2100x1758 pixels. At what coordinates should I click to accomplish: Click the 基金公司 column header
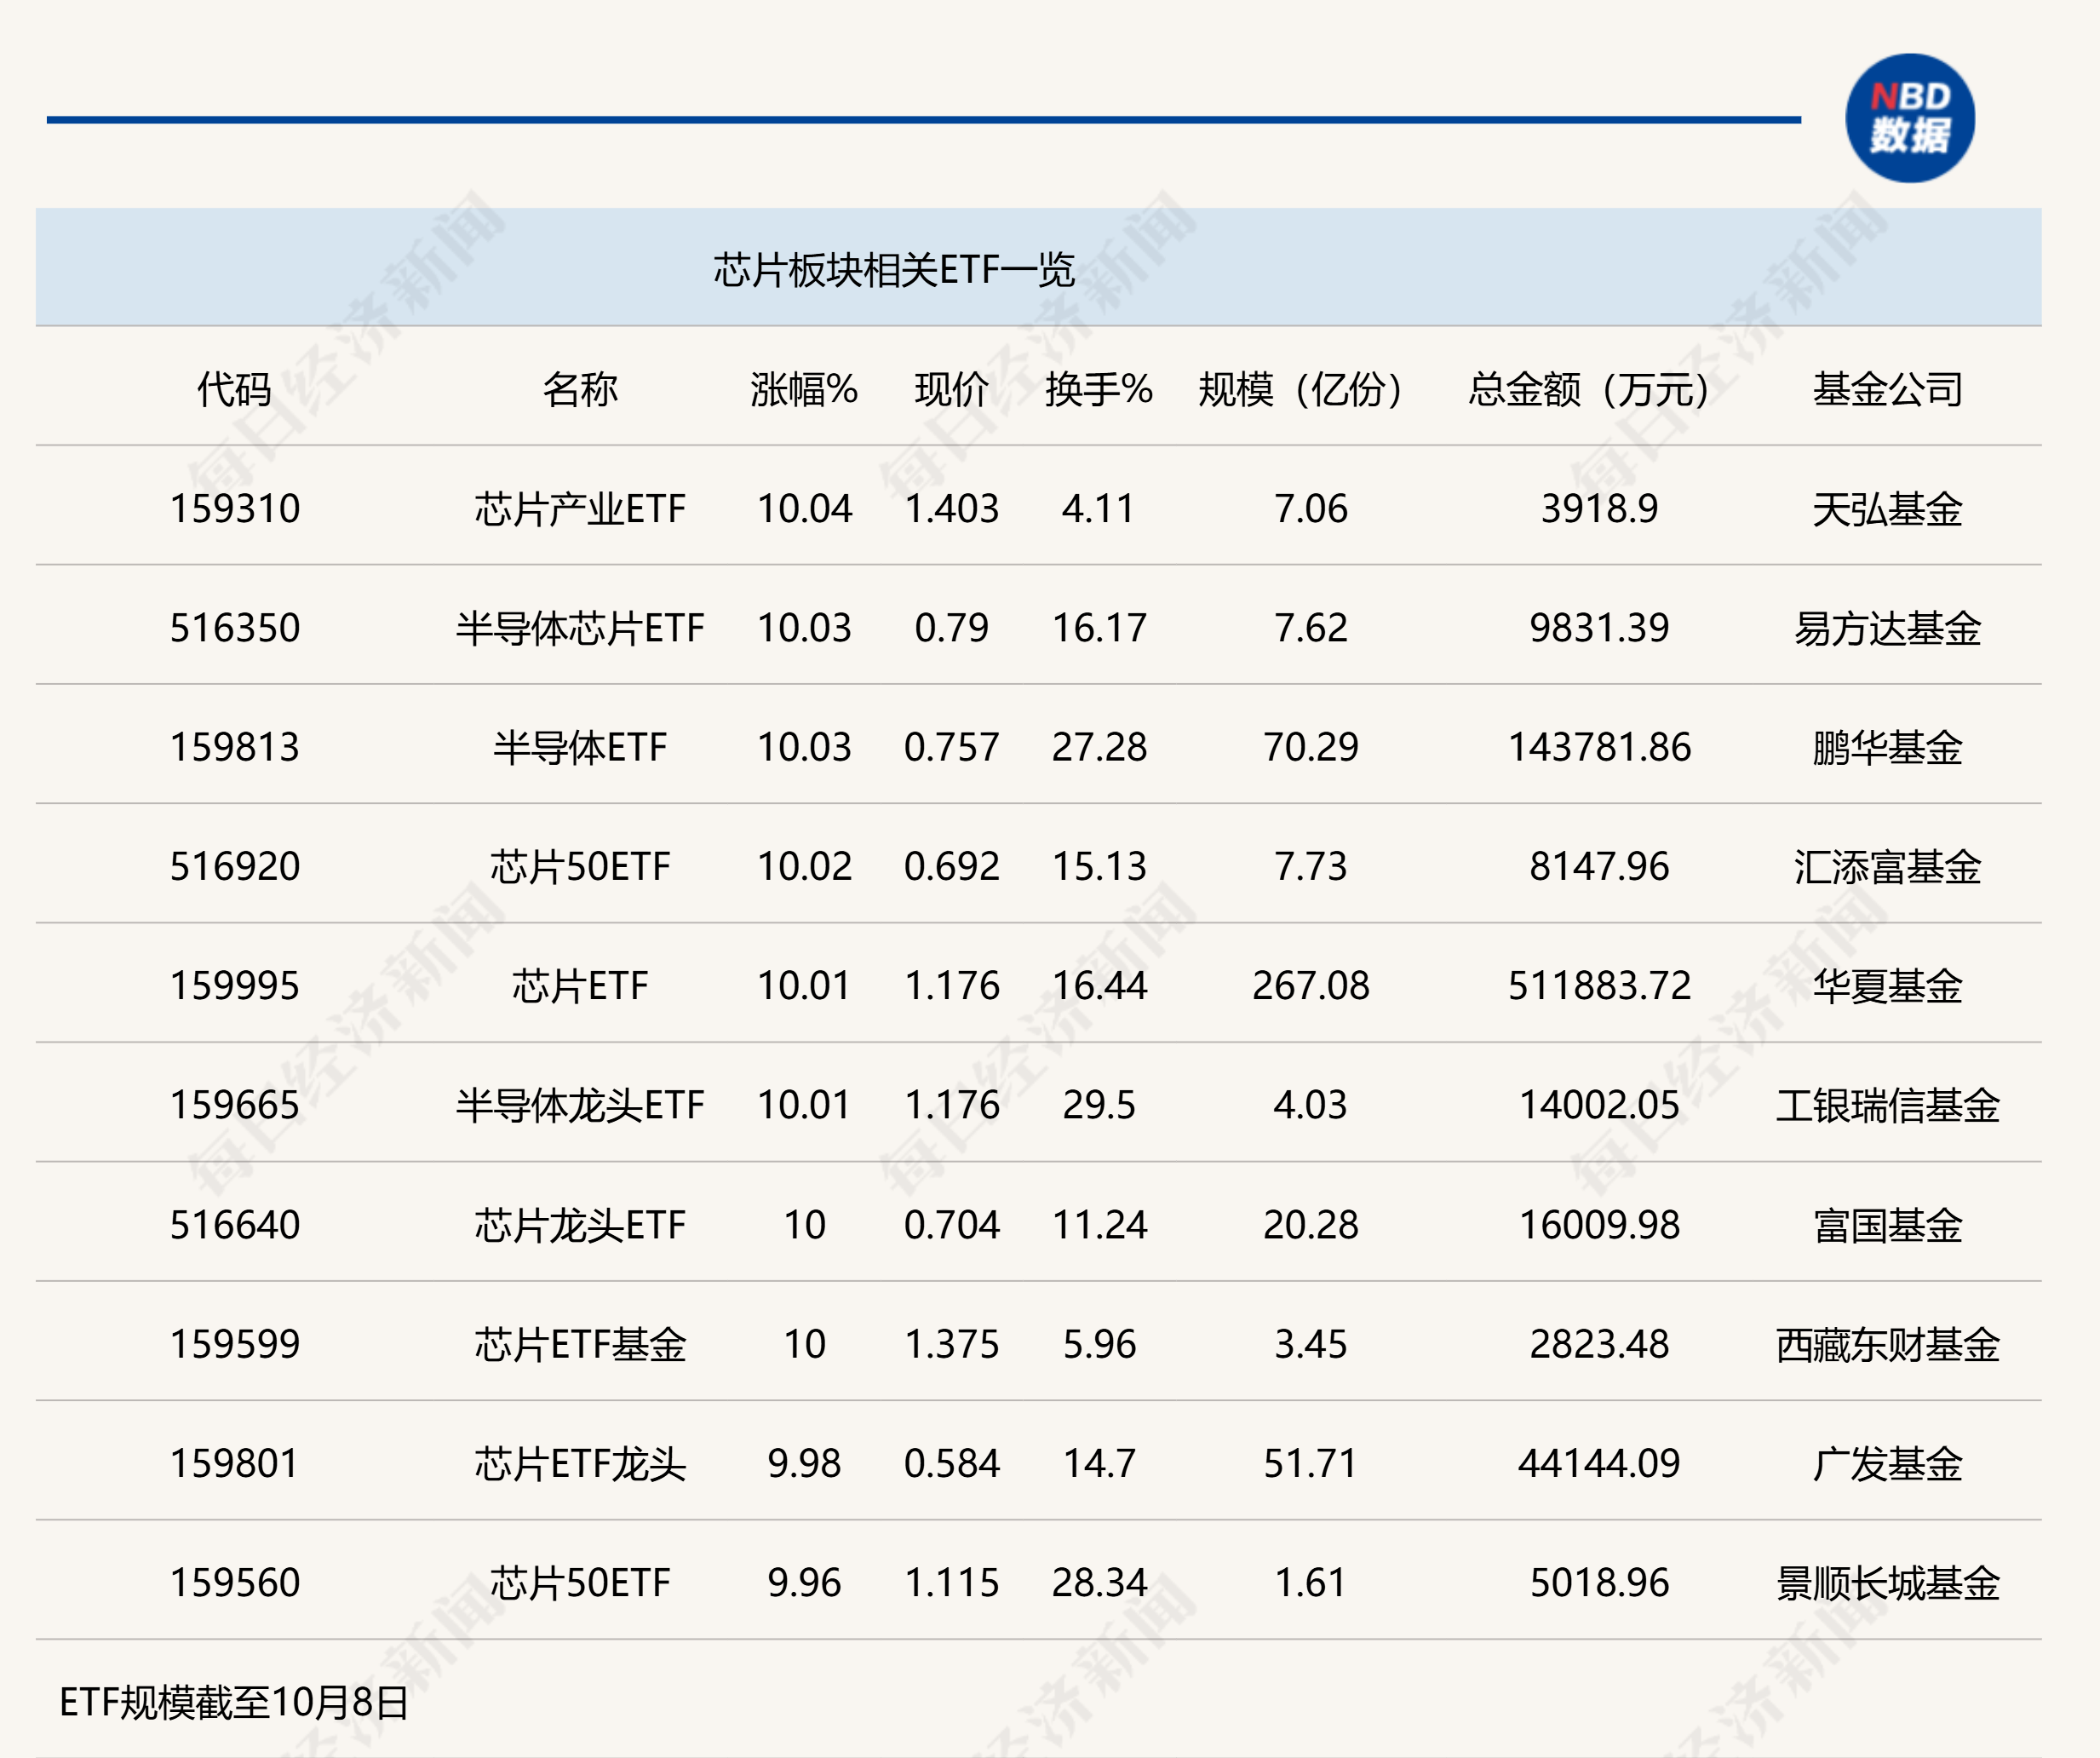[1887, 389]
